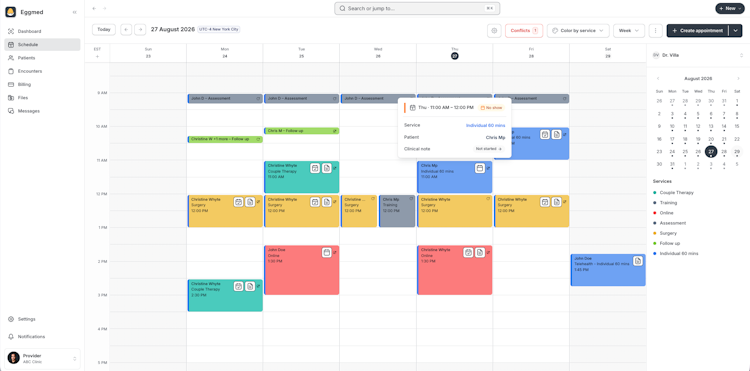Click calendar icon on Chris Mp Thursday appointment
The image size is (750, 371).
[480, 168]
